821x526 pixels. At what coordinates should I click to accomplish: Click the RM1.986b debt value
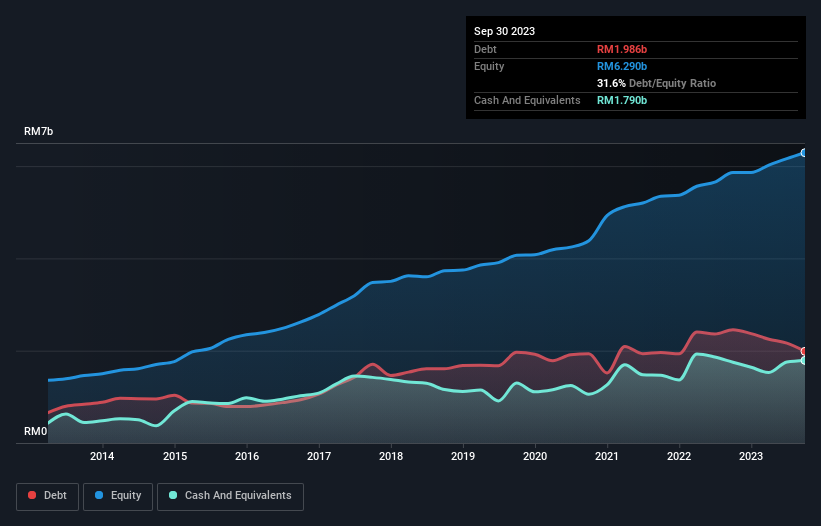pyautogui.click(x=622, y=49)
